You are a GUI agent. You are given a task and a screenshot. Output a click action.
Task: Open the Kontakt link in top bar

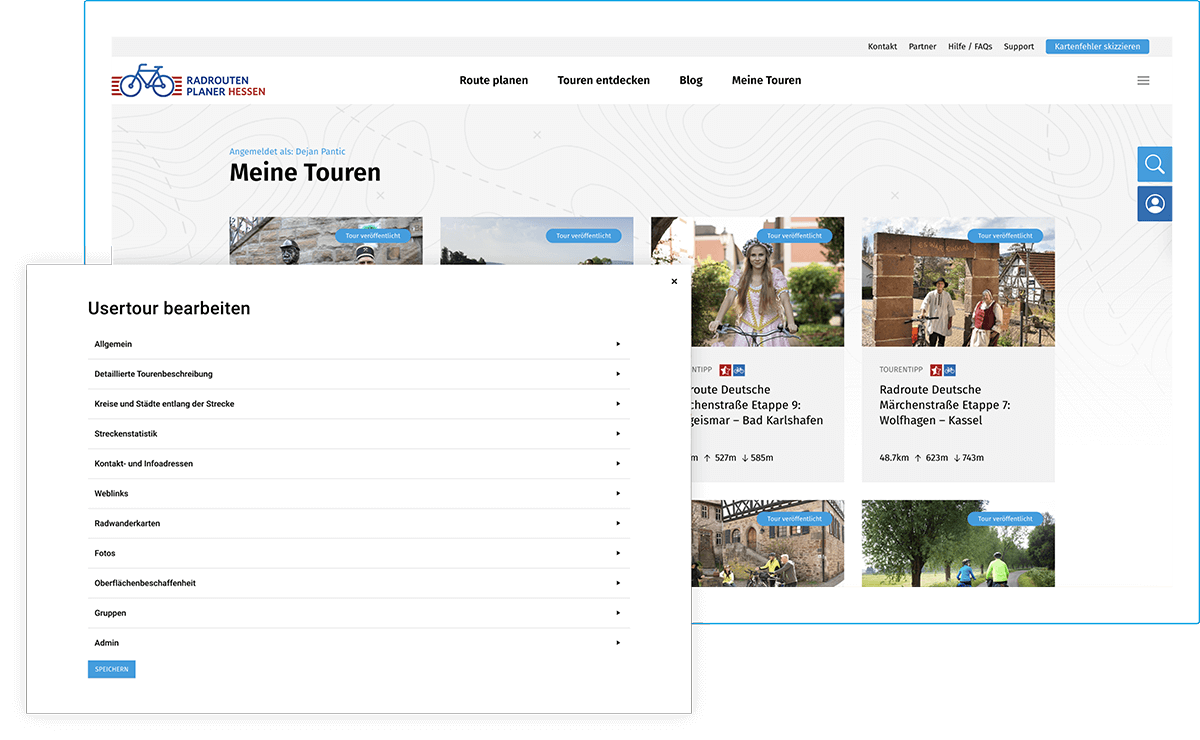(x=882, y=47)
